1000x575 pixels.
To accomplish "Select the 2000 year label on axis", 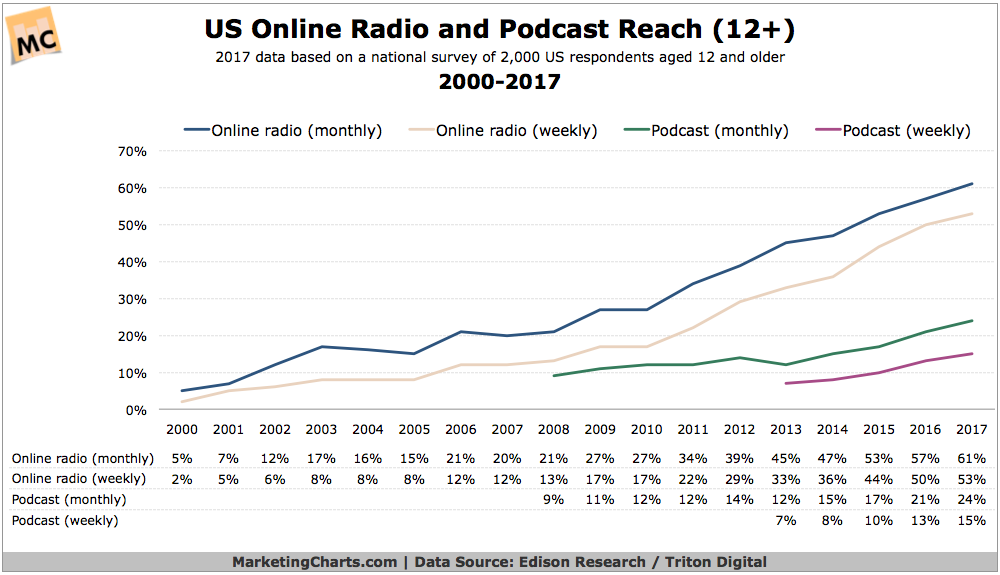I will coord(182,430).
